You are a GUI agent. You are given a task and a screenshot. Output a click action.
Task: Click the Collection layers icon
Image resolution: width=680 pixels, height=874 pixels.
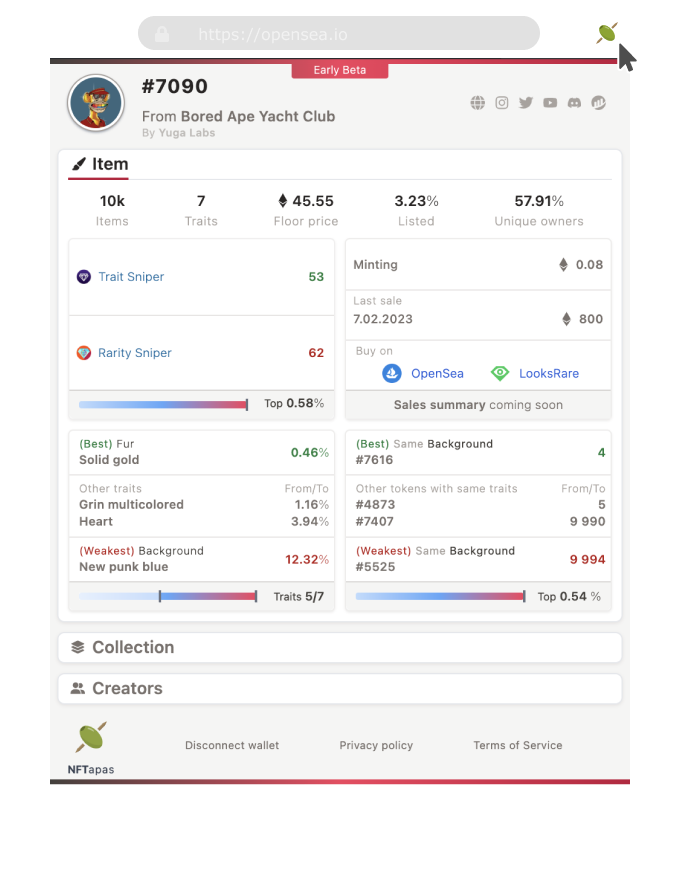coord(77,647)
